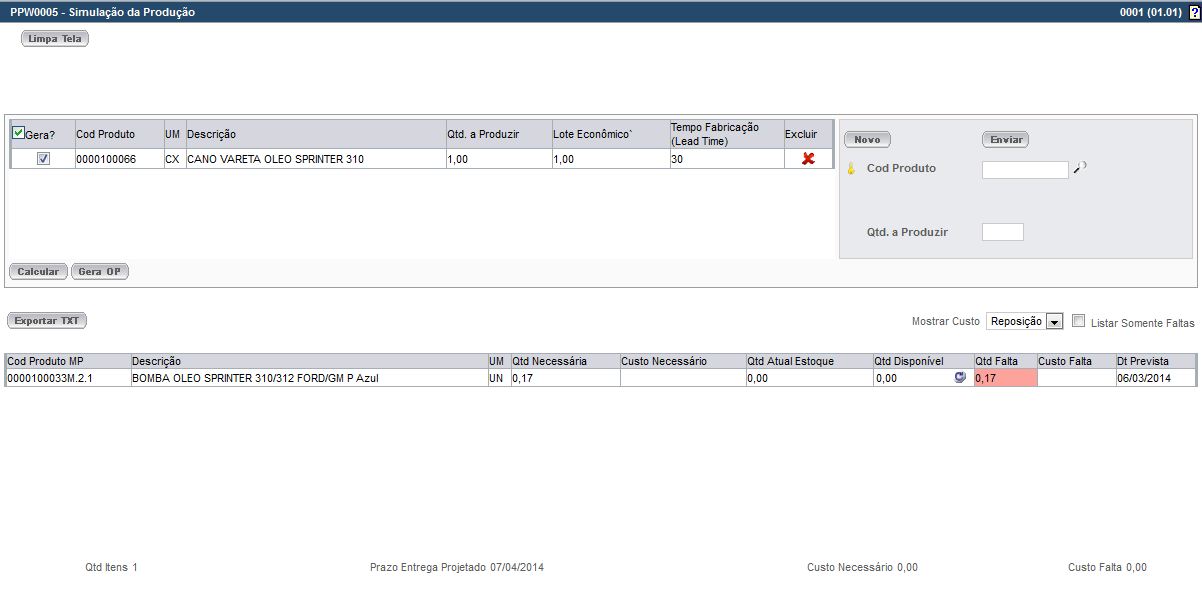Enable Listar Somente Faltas checkbox
Screen dimensions: 1202x592
pyautogui.click(x=1078, y=321)
